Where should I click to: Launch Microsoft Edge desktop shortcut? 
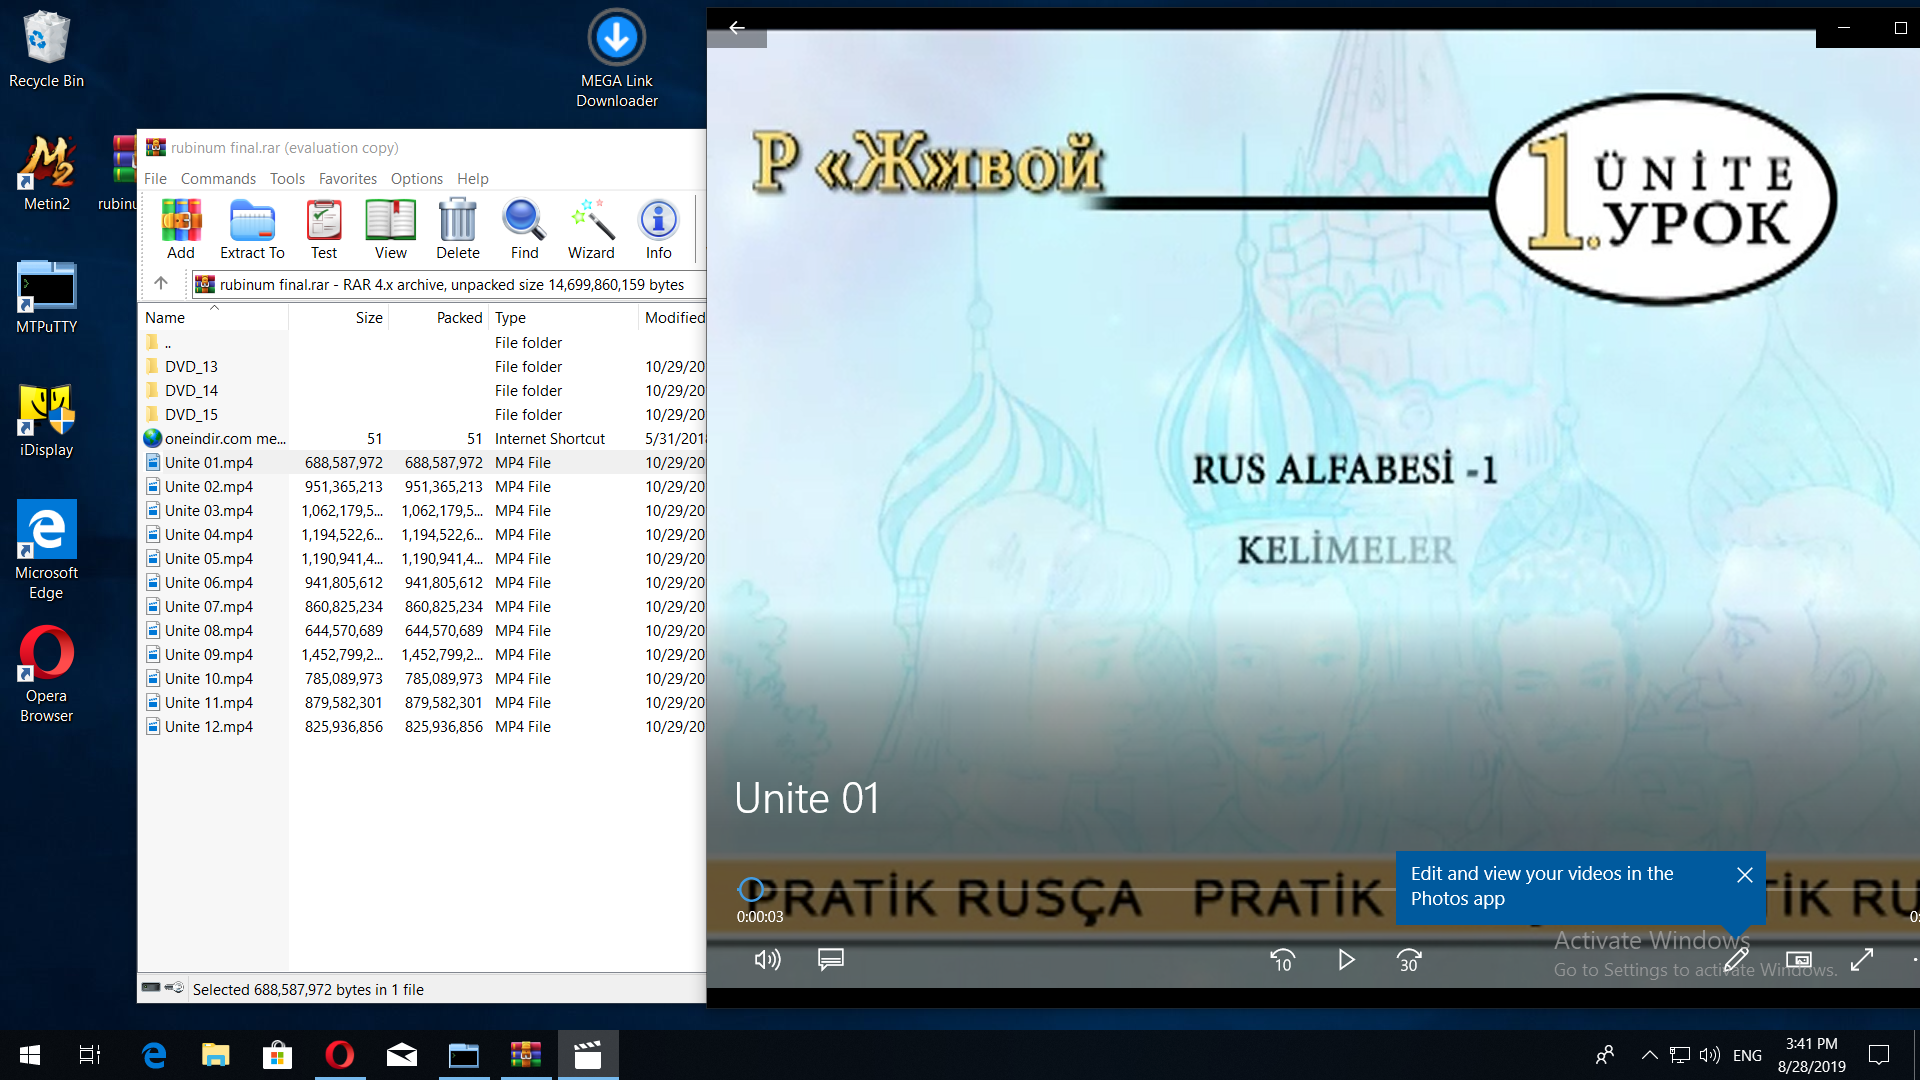click(x=46, y=550)
